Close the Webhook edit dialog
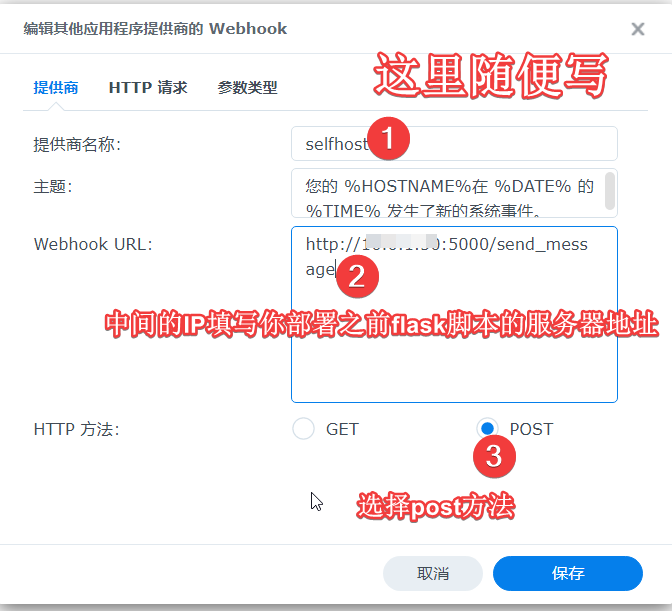 tap(638, 29)
